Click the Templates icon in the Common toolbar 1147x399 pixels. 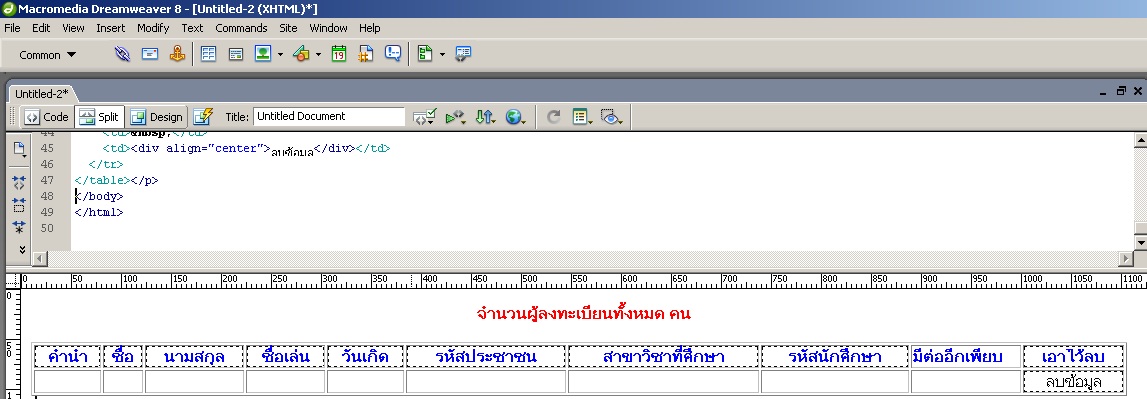425,53
